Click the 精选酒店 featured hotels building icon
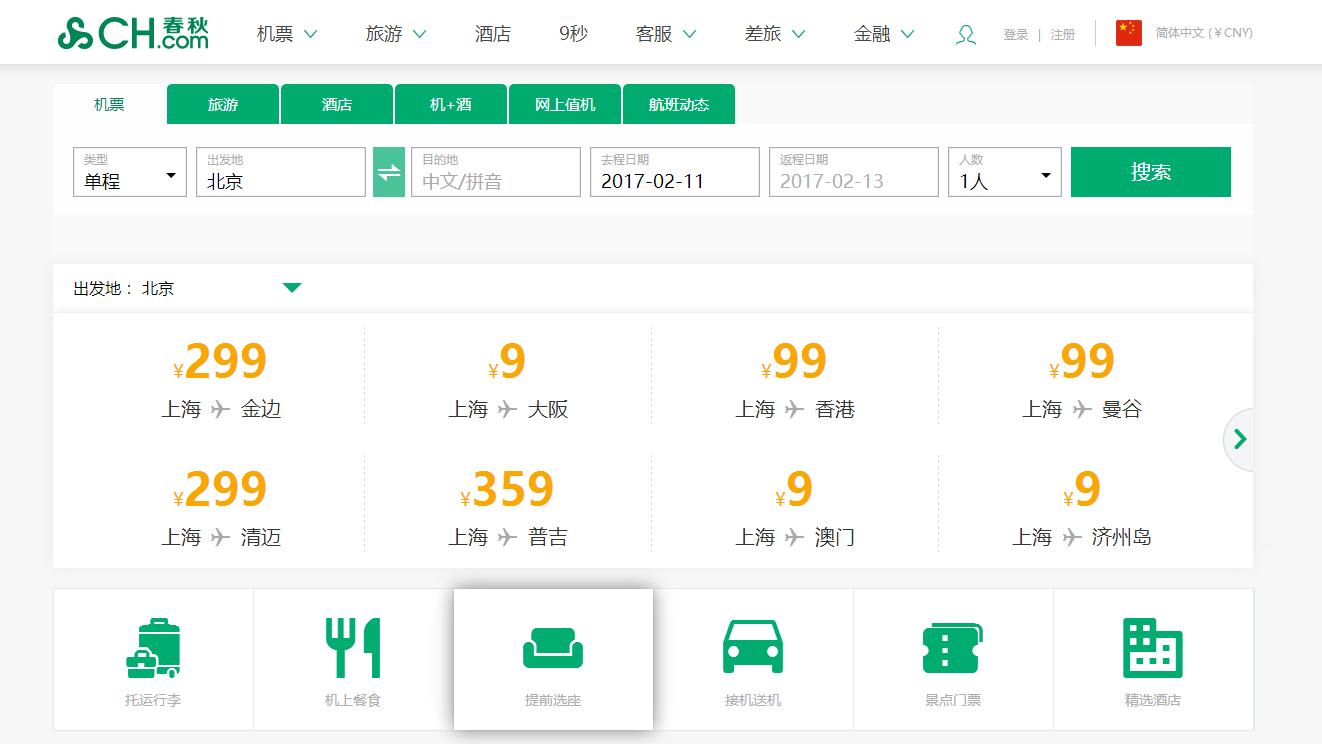The width and height of the screenshot is (1322, 744). (x=1153, y=649)
